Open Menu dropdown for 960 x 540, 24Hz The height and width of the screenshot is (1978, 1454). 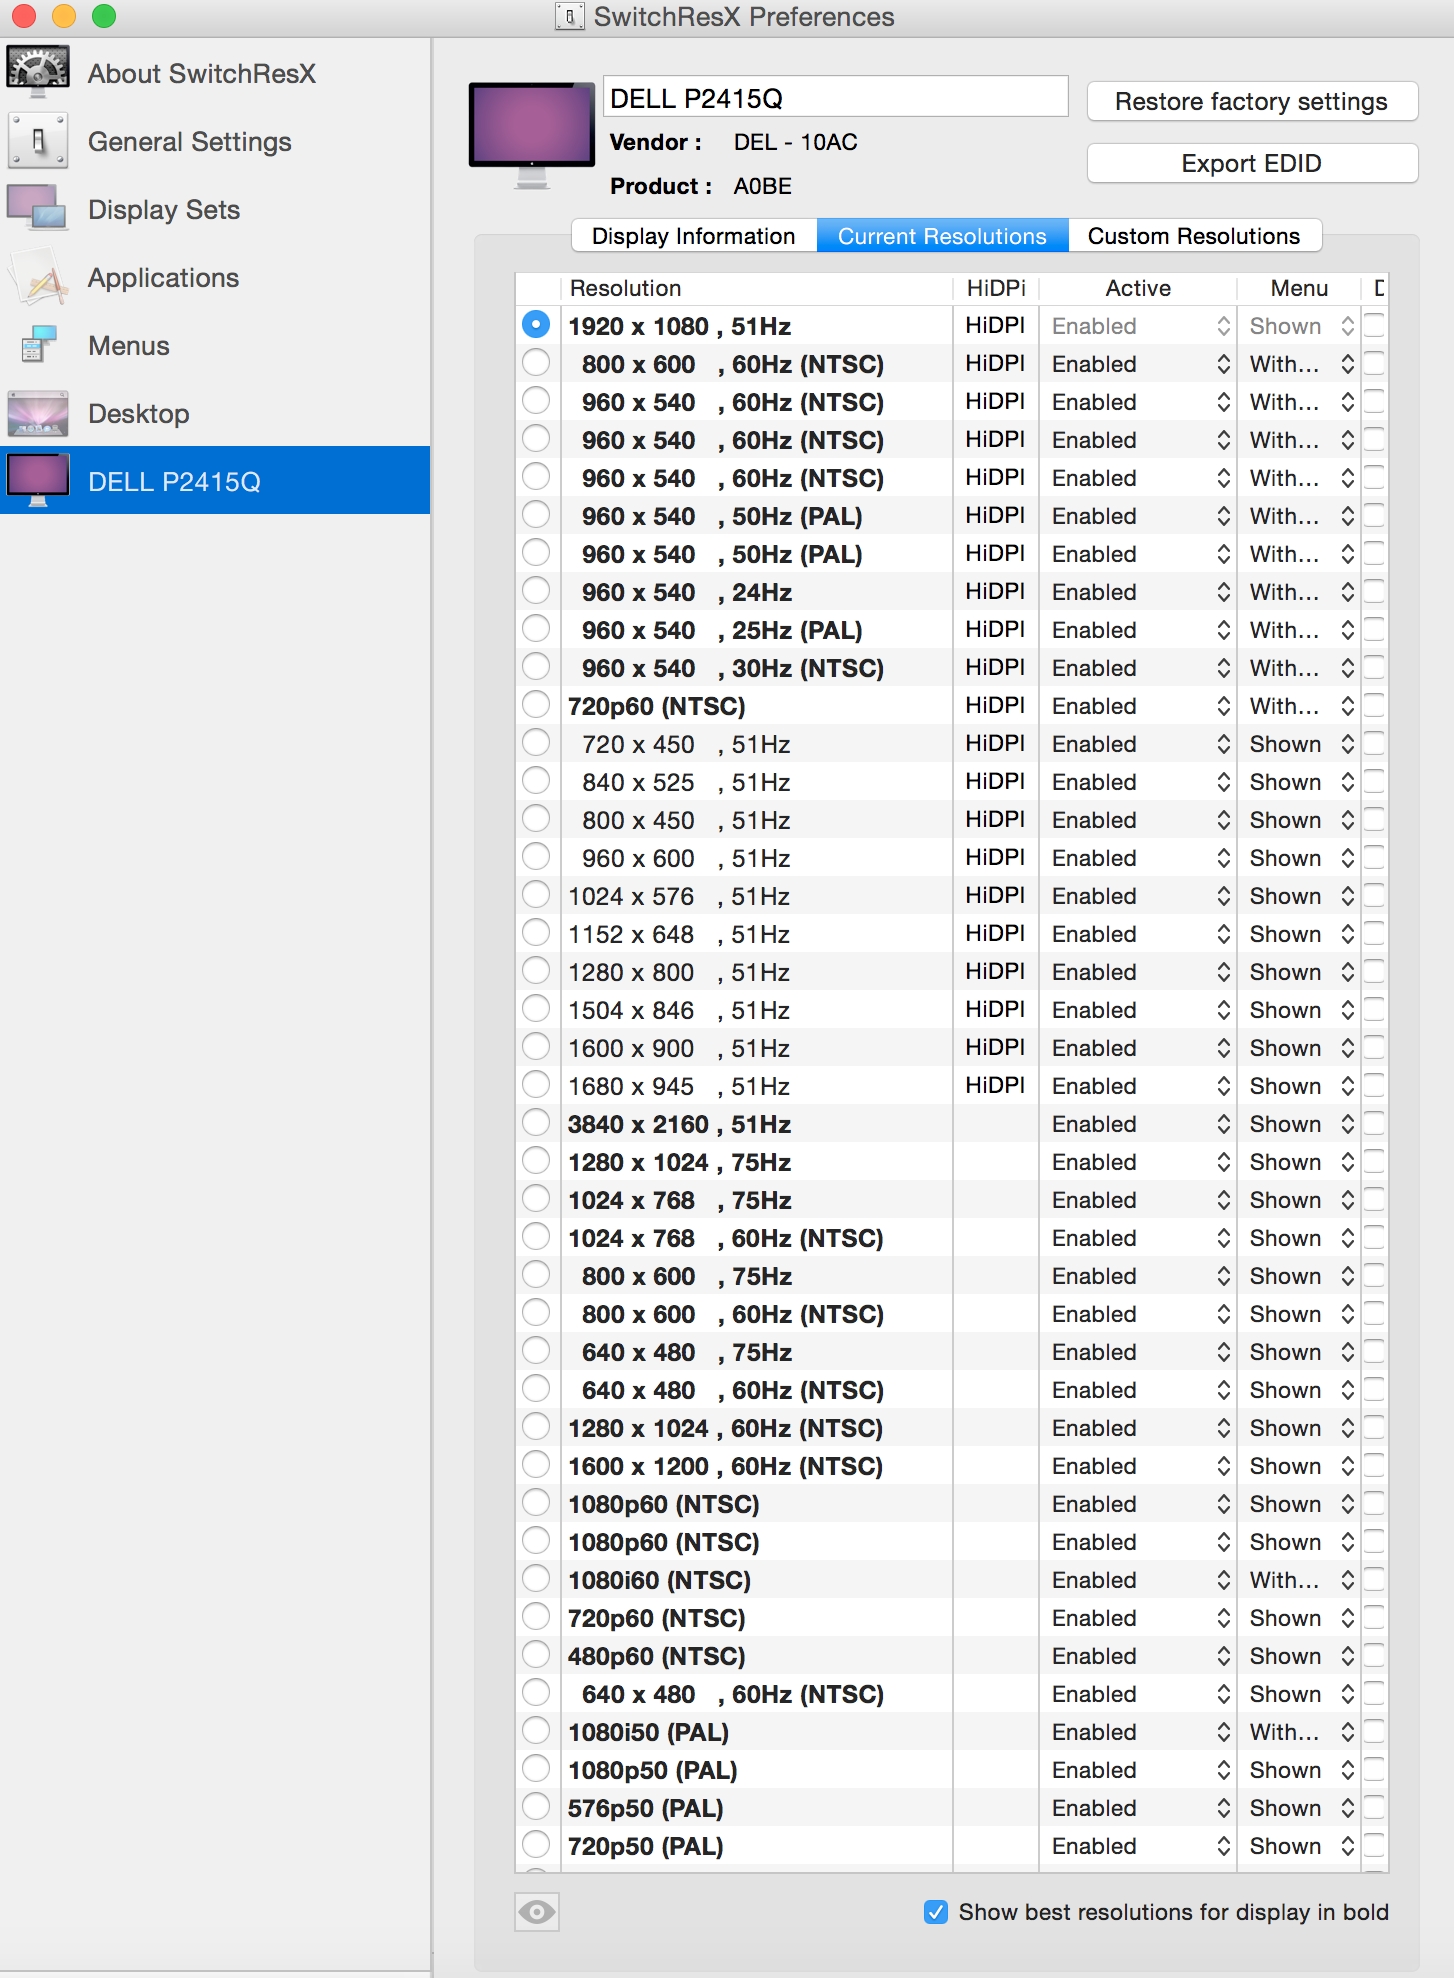point(1301,592)
